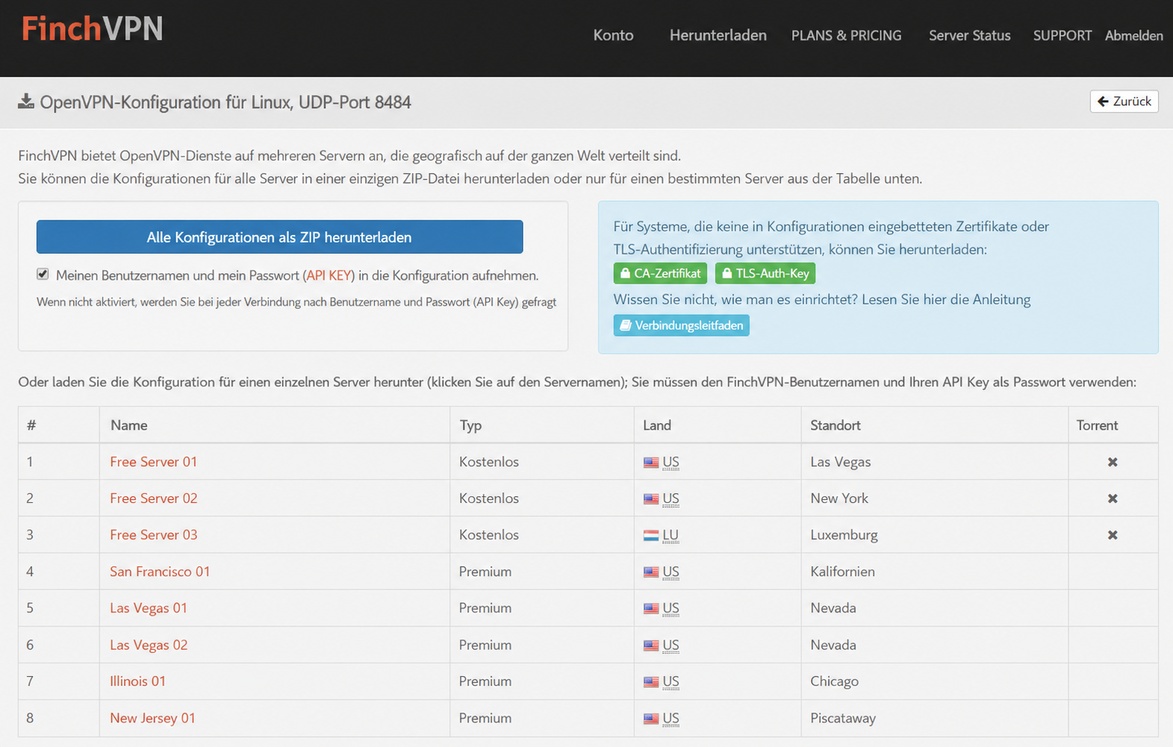Screen dimensions: 1173x747
Task: Click Luxembourg flag in Free Server 03 row
Action: click(x=651, y=535)
